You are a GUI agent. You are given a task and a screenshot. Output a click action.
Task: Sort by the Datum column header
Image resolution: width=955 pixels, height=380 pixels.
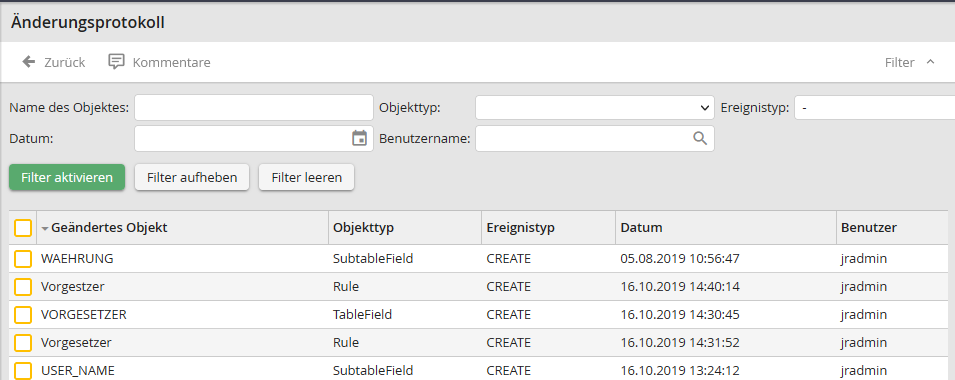point(641,228)
